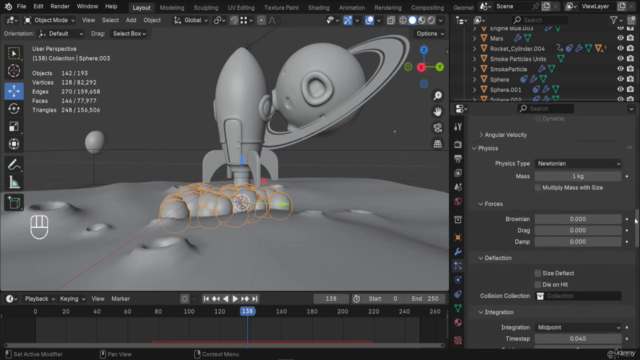This screenshot has width=640, height=360.
Task: Open the Object properties orange square tab
Action: tap(458, 237)
